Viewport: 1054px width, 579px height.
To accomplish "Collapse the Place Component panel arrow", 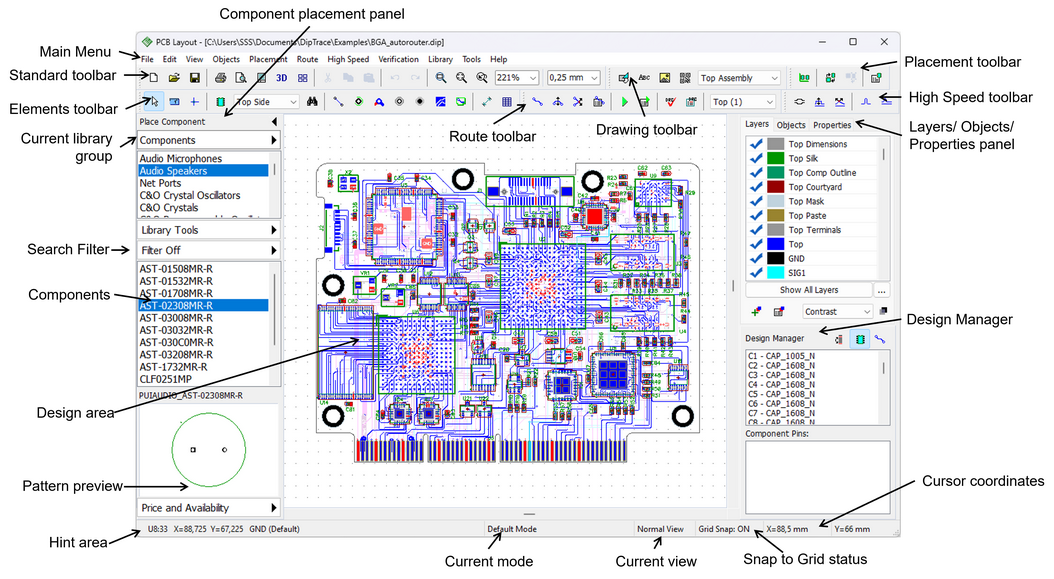I will coord(274,122).
